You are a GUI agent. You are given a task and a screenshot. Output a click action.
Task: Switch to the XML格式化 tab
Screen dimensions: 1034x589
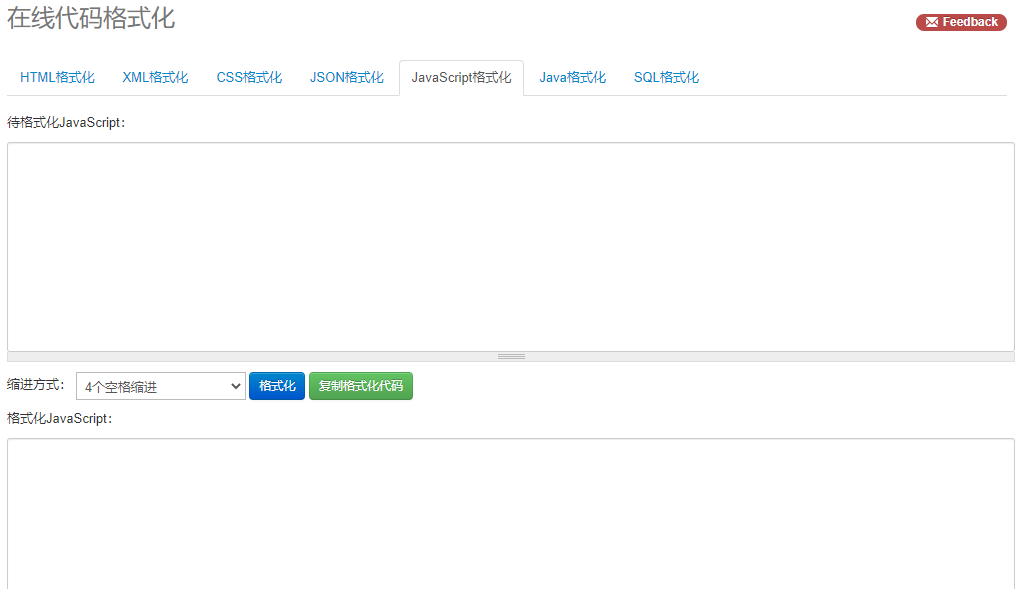(155, 78)
